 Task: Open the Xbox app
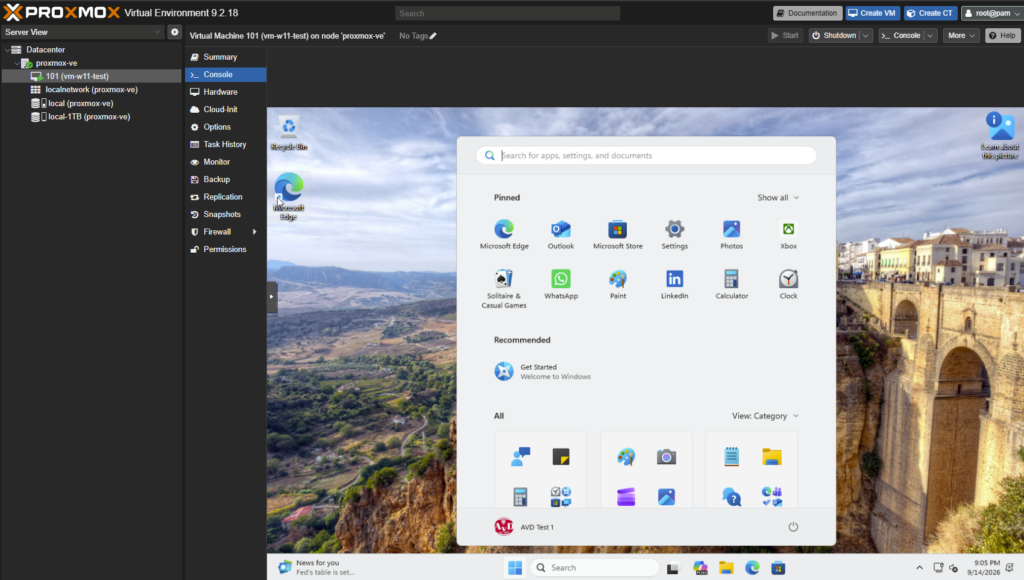[x=788, y=234]
